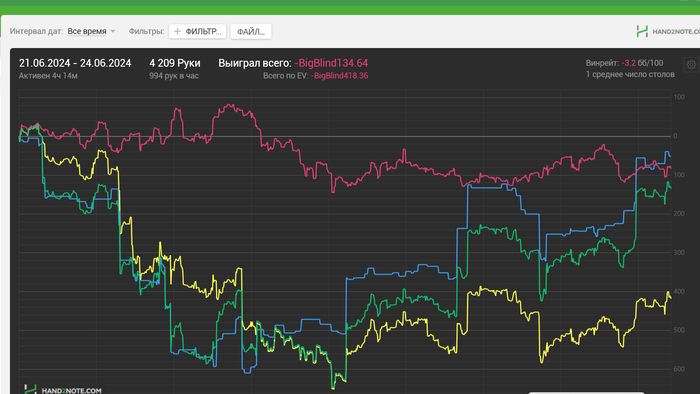Click the date range '21.06.2024 - 24.06.2024'
Viewport: 700px width, 394px height.
point(75,63)
